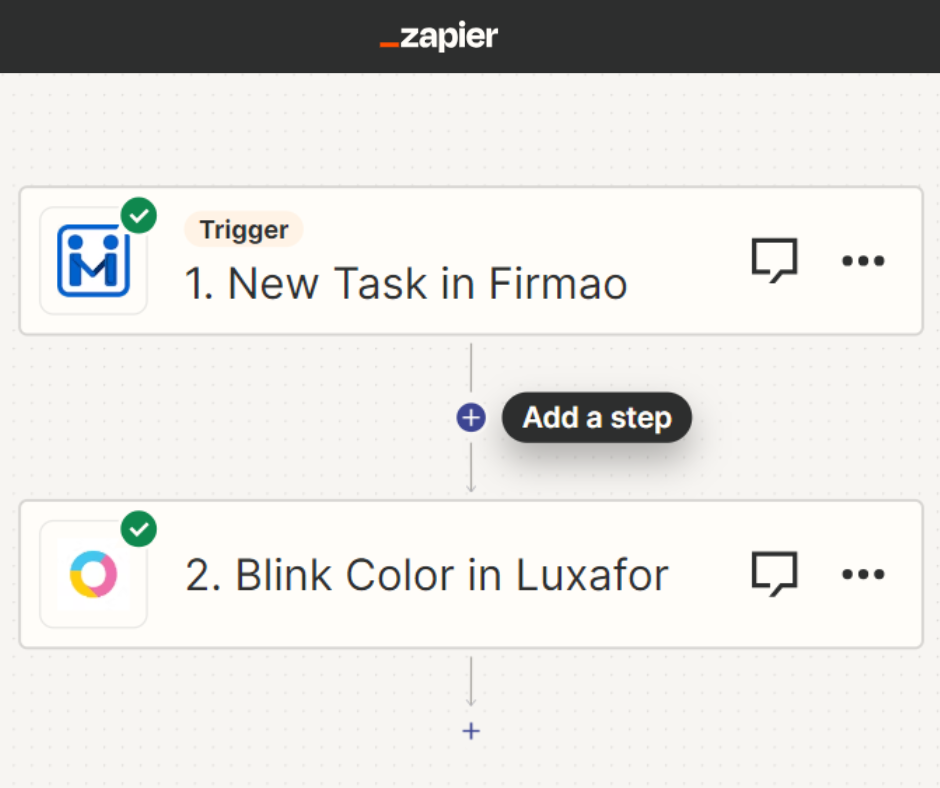Screen dimensions: 940x788
Task: Open the comment panel for the Firmao trigger
Action: 775,260
